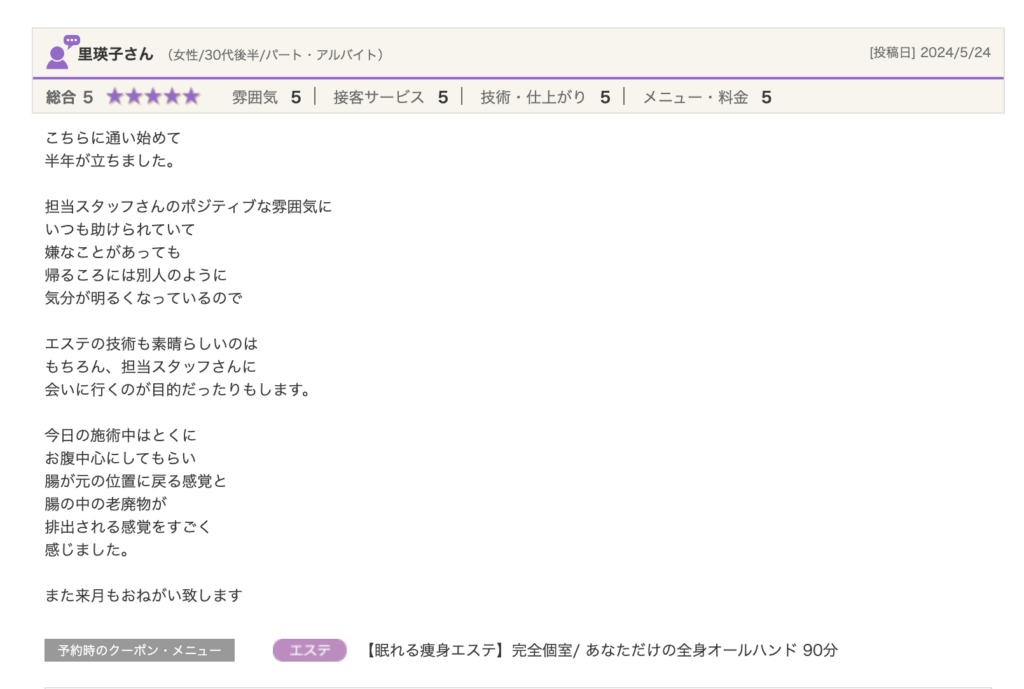Screen dimensions: 1024x689
Task: Click the five-star overall rating
Action: pyautogui.click(x=153, y=97)
